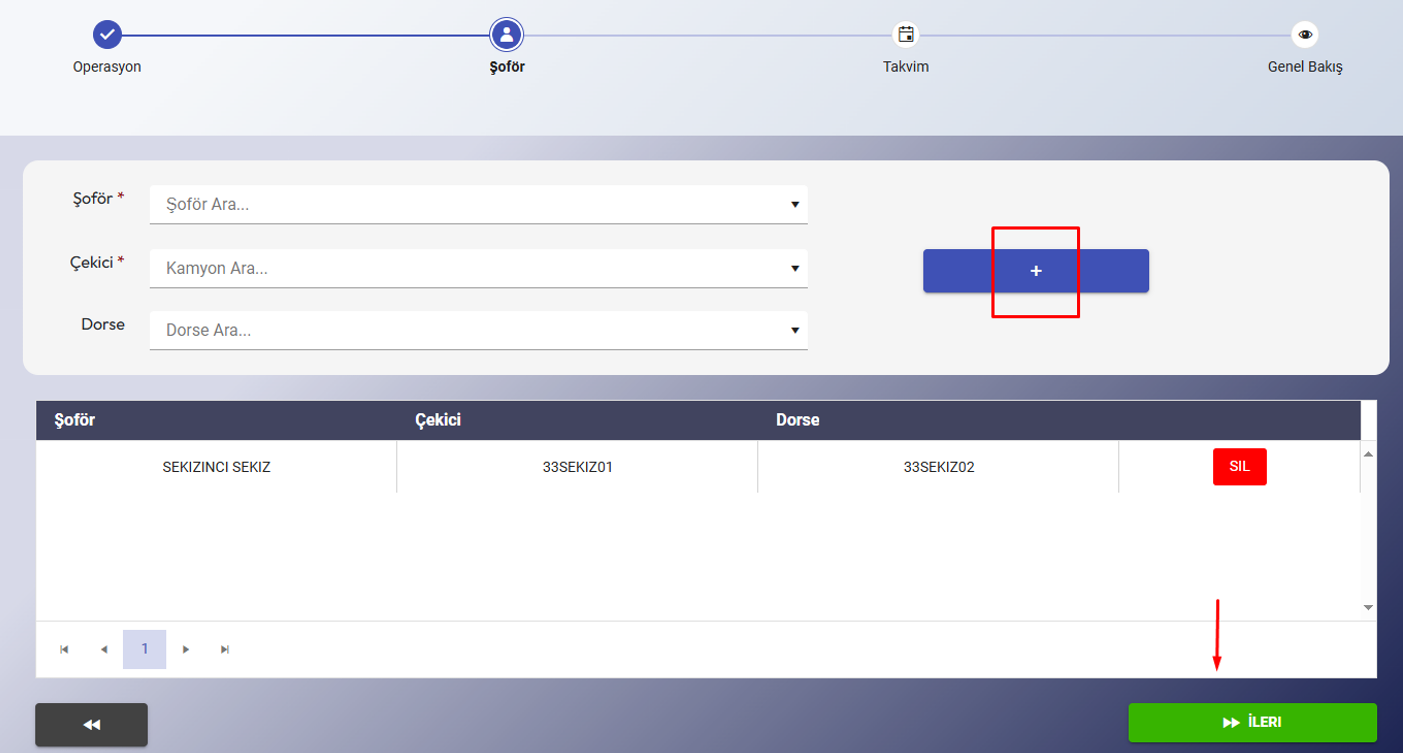Go to last page of table
Image resolution: width=1403 pixels, height=753 pixels.
[x=225, y=650]
